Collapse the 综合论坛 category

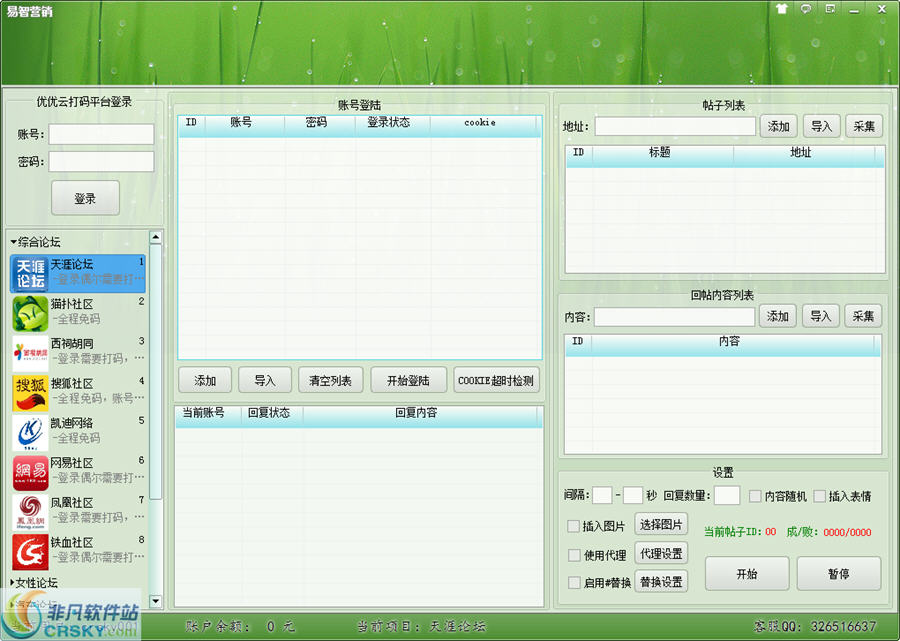pyautogui.click(x=35, y=241)
